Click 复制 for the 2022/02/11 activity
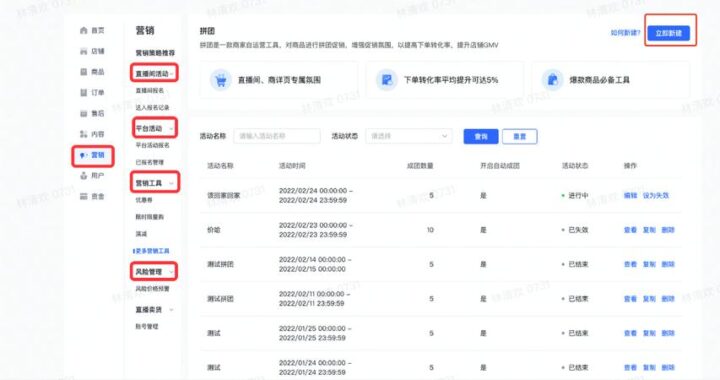The image size is (720, 380). point(649,299)
